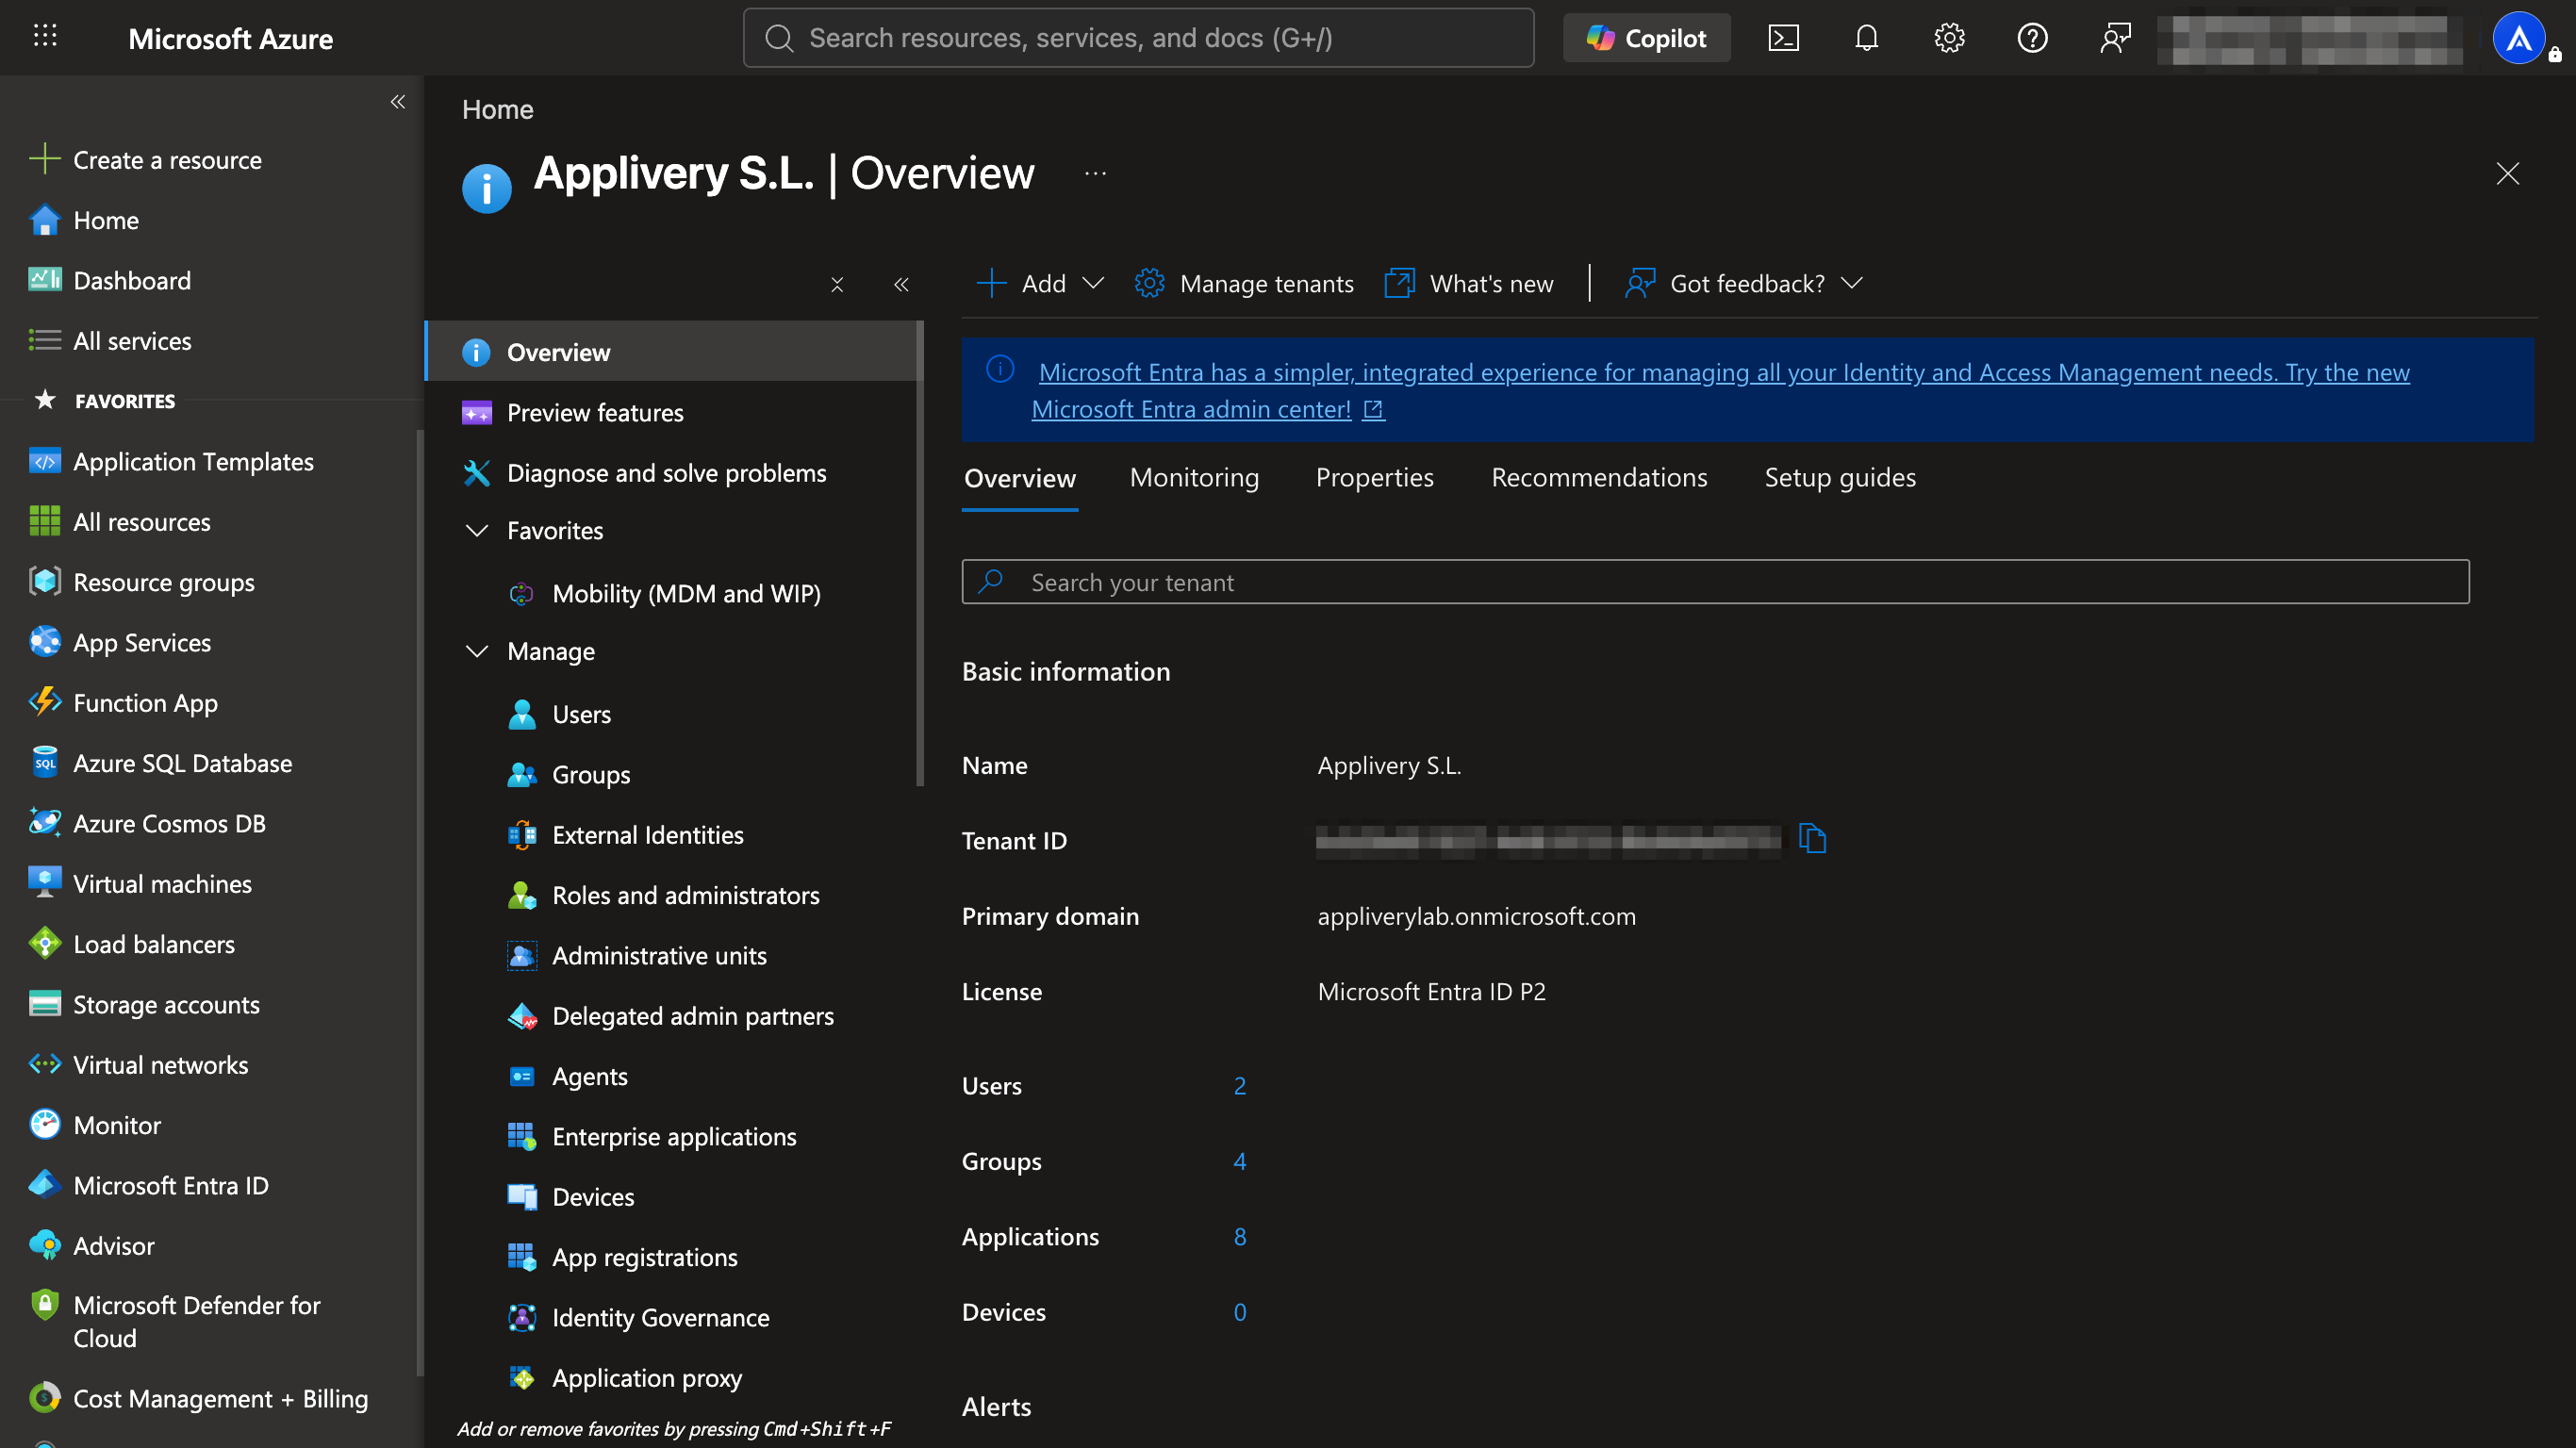Collapse the Manage menu section
2576x1448 pixels.
click(477, 651)
